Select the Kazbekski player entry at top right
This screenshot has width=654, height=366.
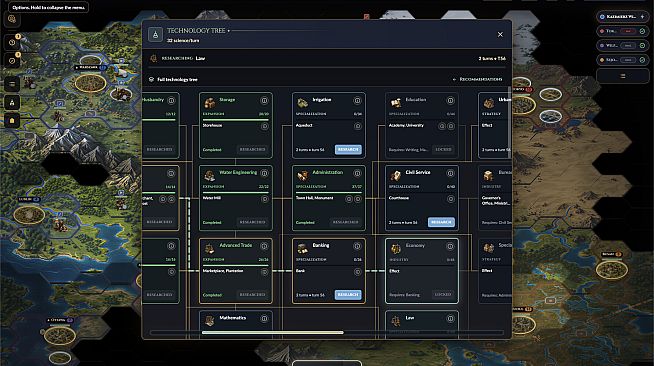(622, 16)
